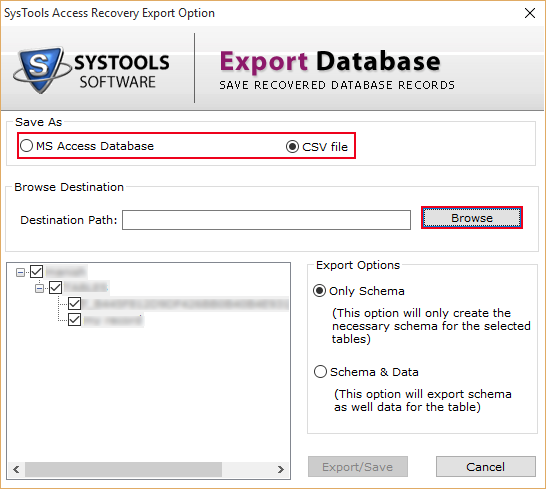546x489 pixels.
Task: Click the tree's left scroll arrow
Action: point(16,469)
